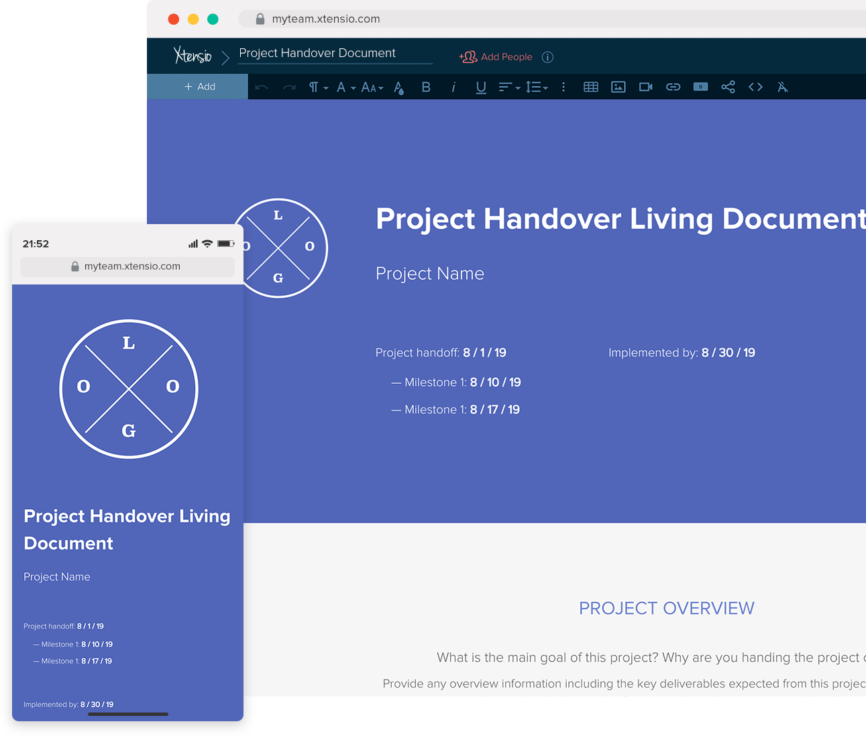Toggle italic formatting
The height and width of the screenshot is (736, 866).
[453, 87]
